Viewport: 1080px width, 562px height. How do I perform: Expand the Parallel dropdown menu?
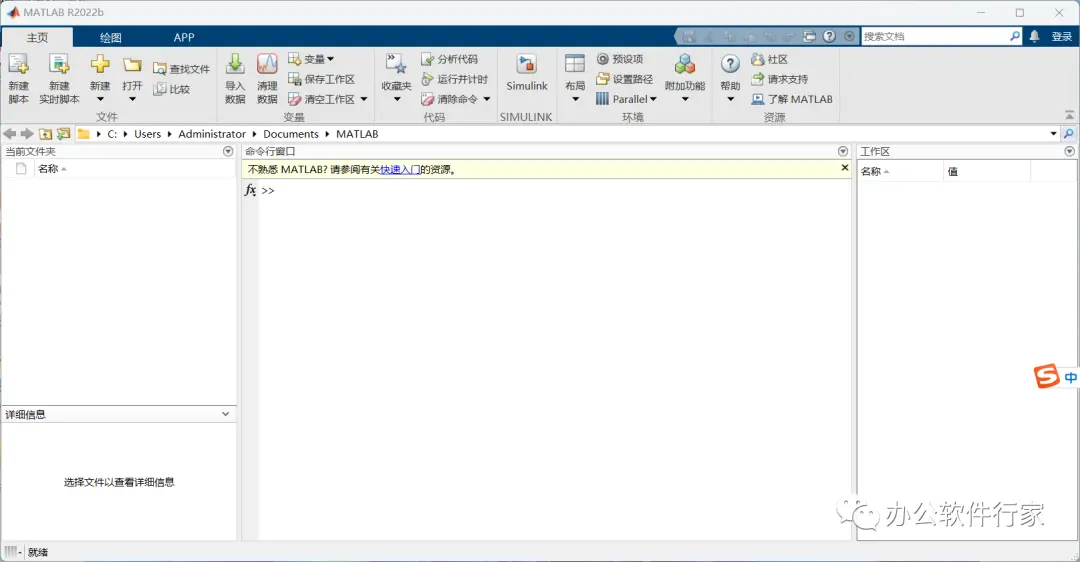653,99
